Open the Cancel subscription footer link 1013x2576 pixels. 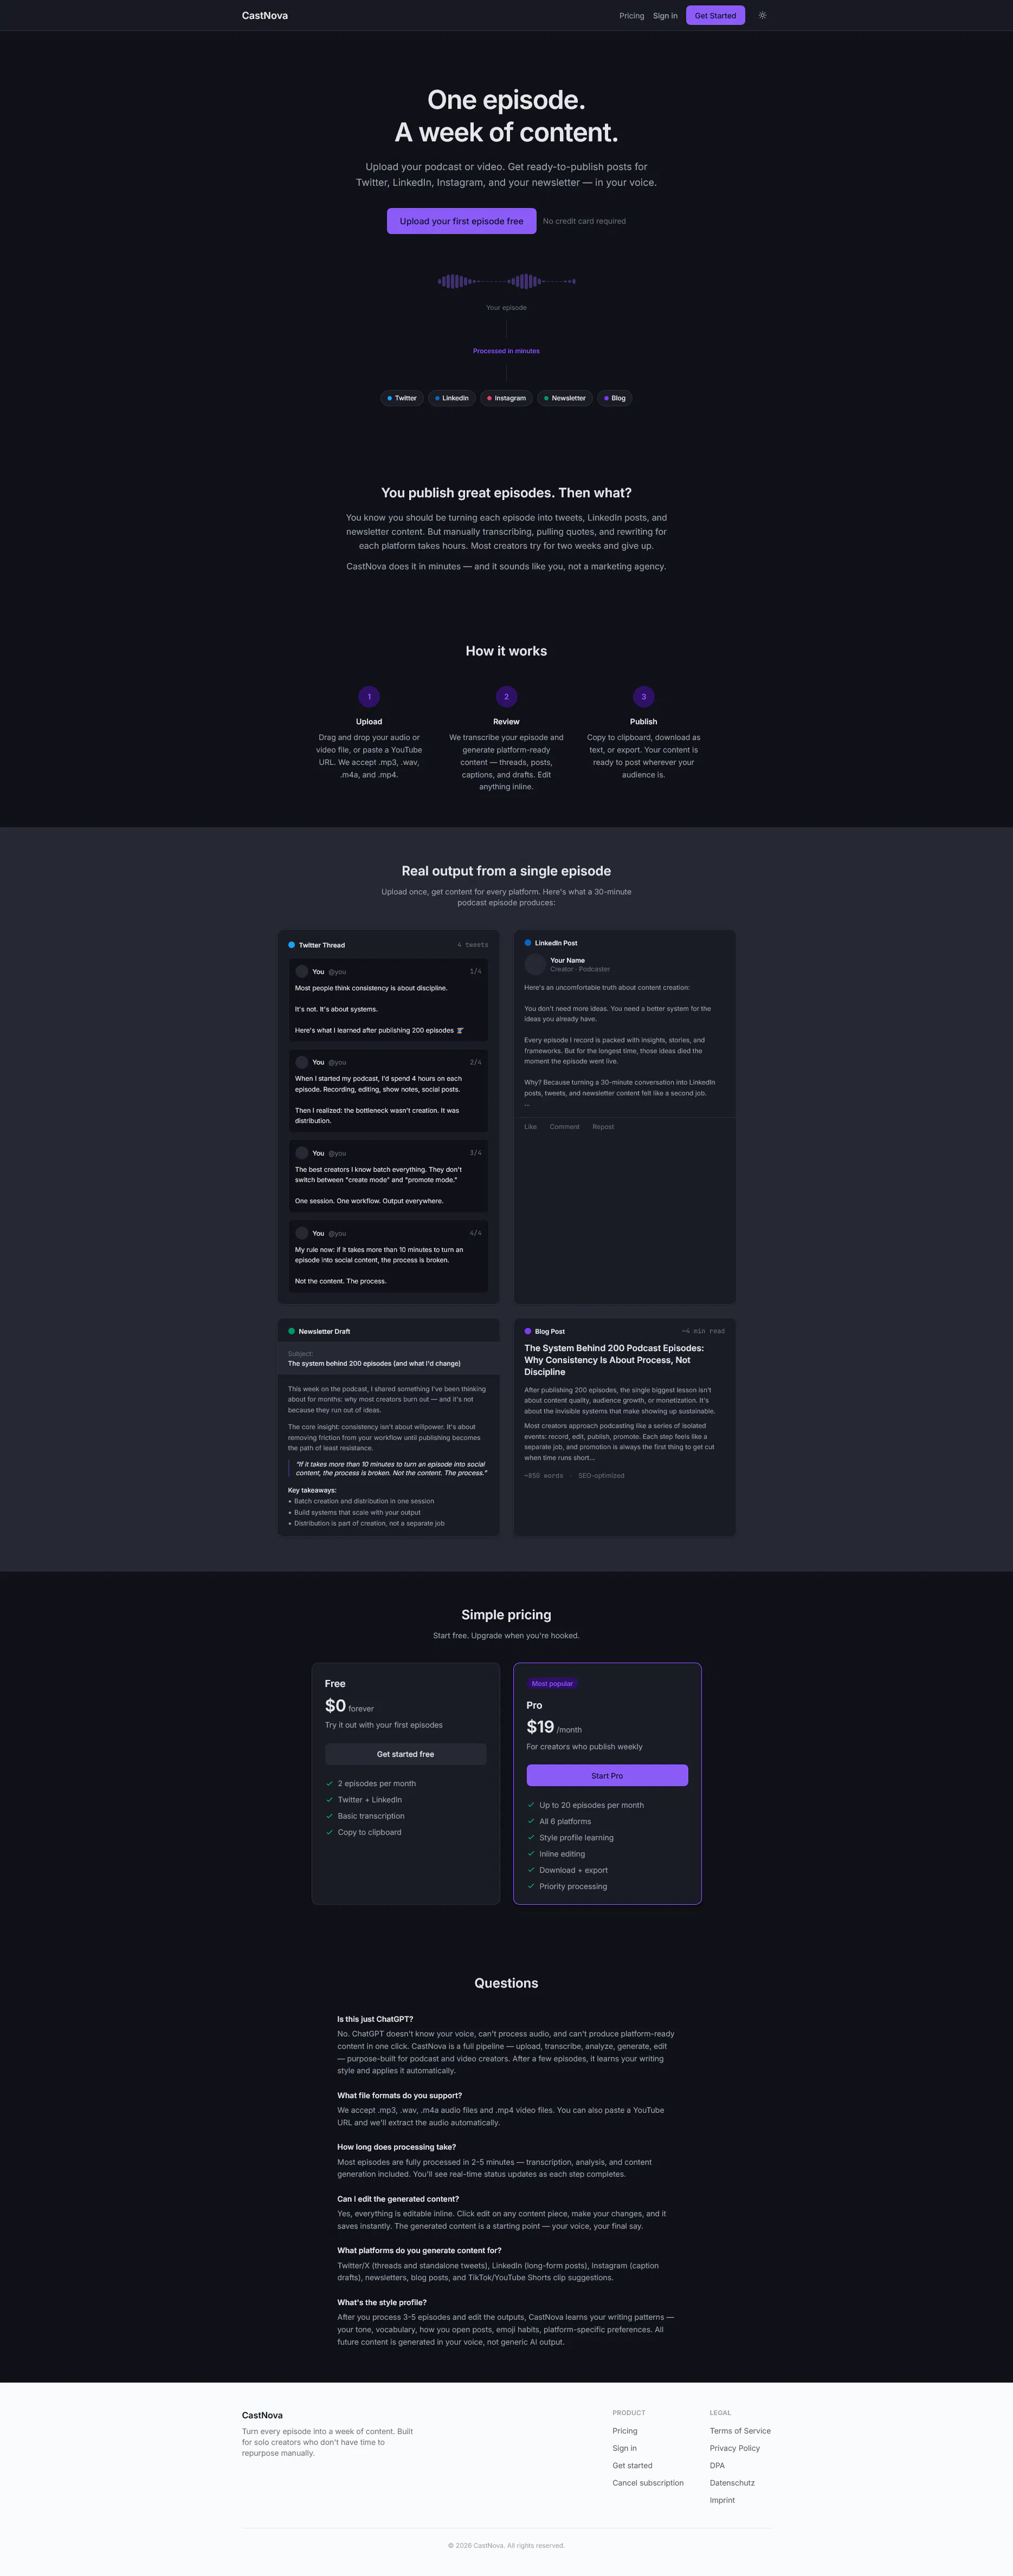[648, 2483]
